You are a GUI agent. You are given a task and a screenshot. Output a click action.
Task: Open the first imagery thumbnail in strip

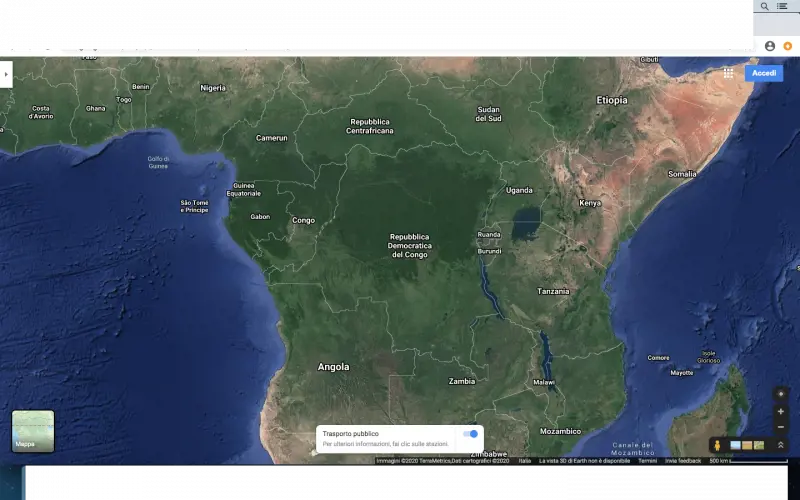(735, 445)
